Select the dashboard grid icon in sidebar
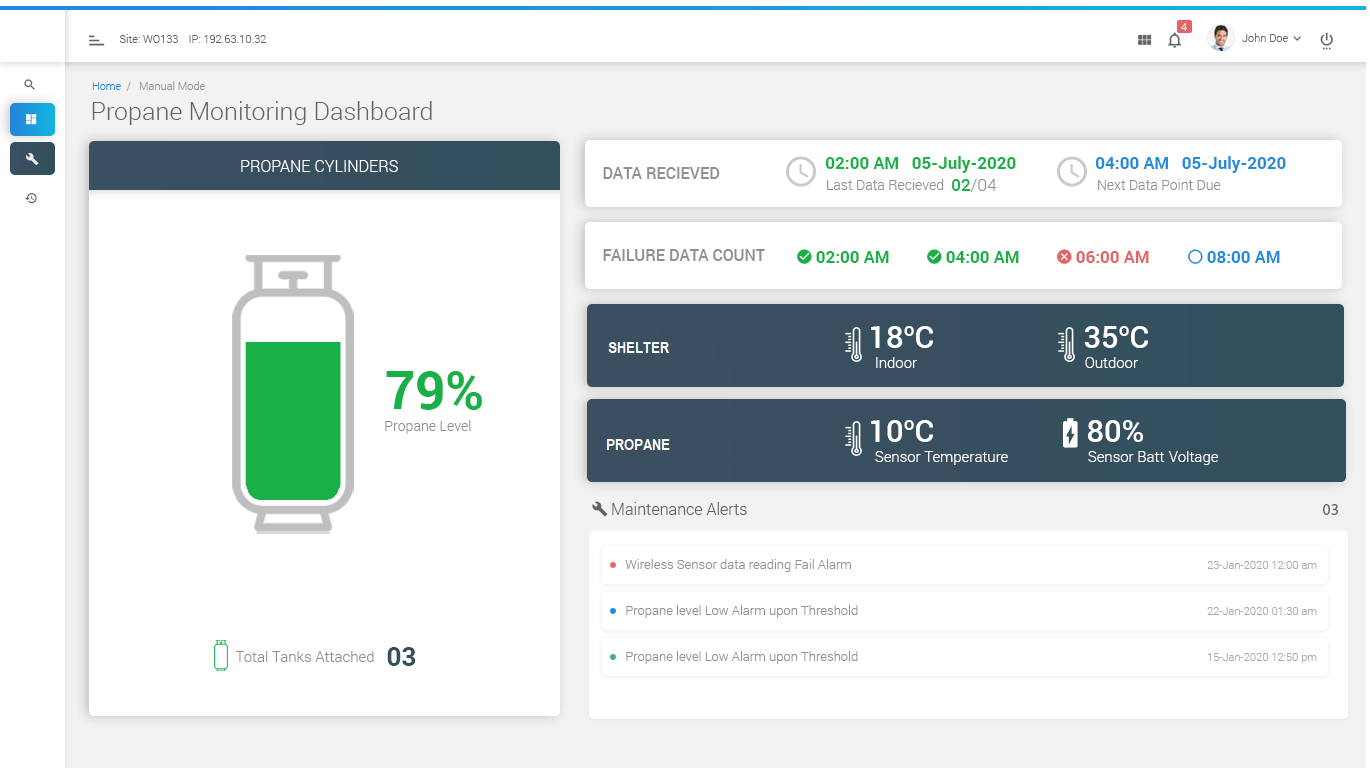Screen dimensions: 1370x773 tap(32, 119)
